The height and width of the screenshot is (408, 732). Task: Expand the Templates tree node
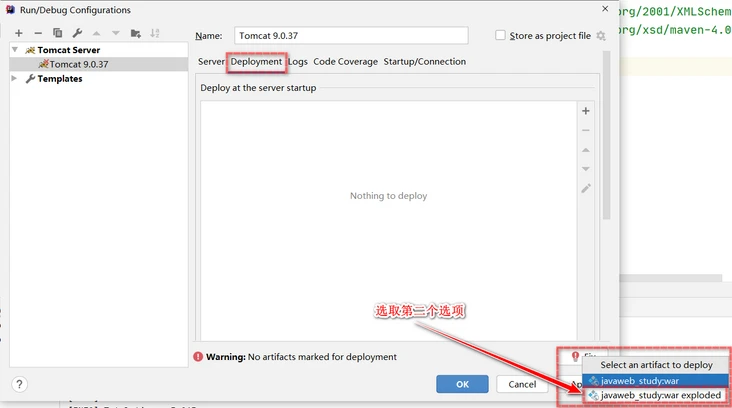(14, 78)
